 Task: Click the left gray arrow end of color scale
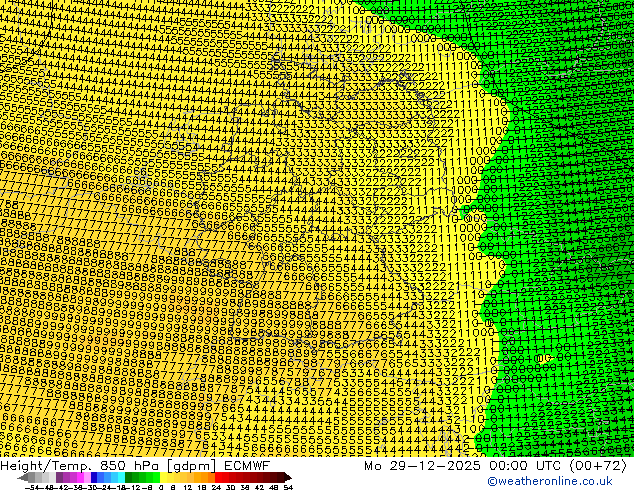[23, 478]
